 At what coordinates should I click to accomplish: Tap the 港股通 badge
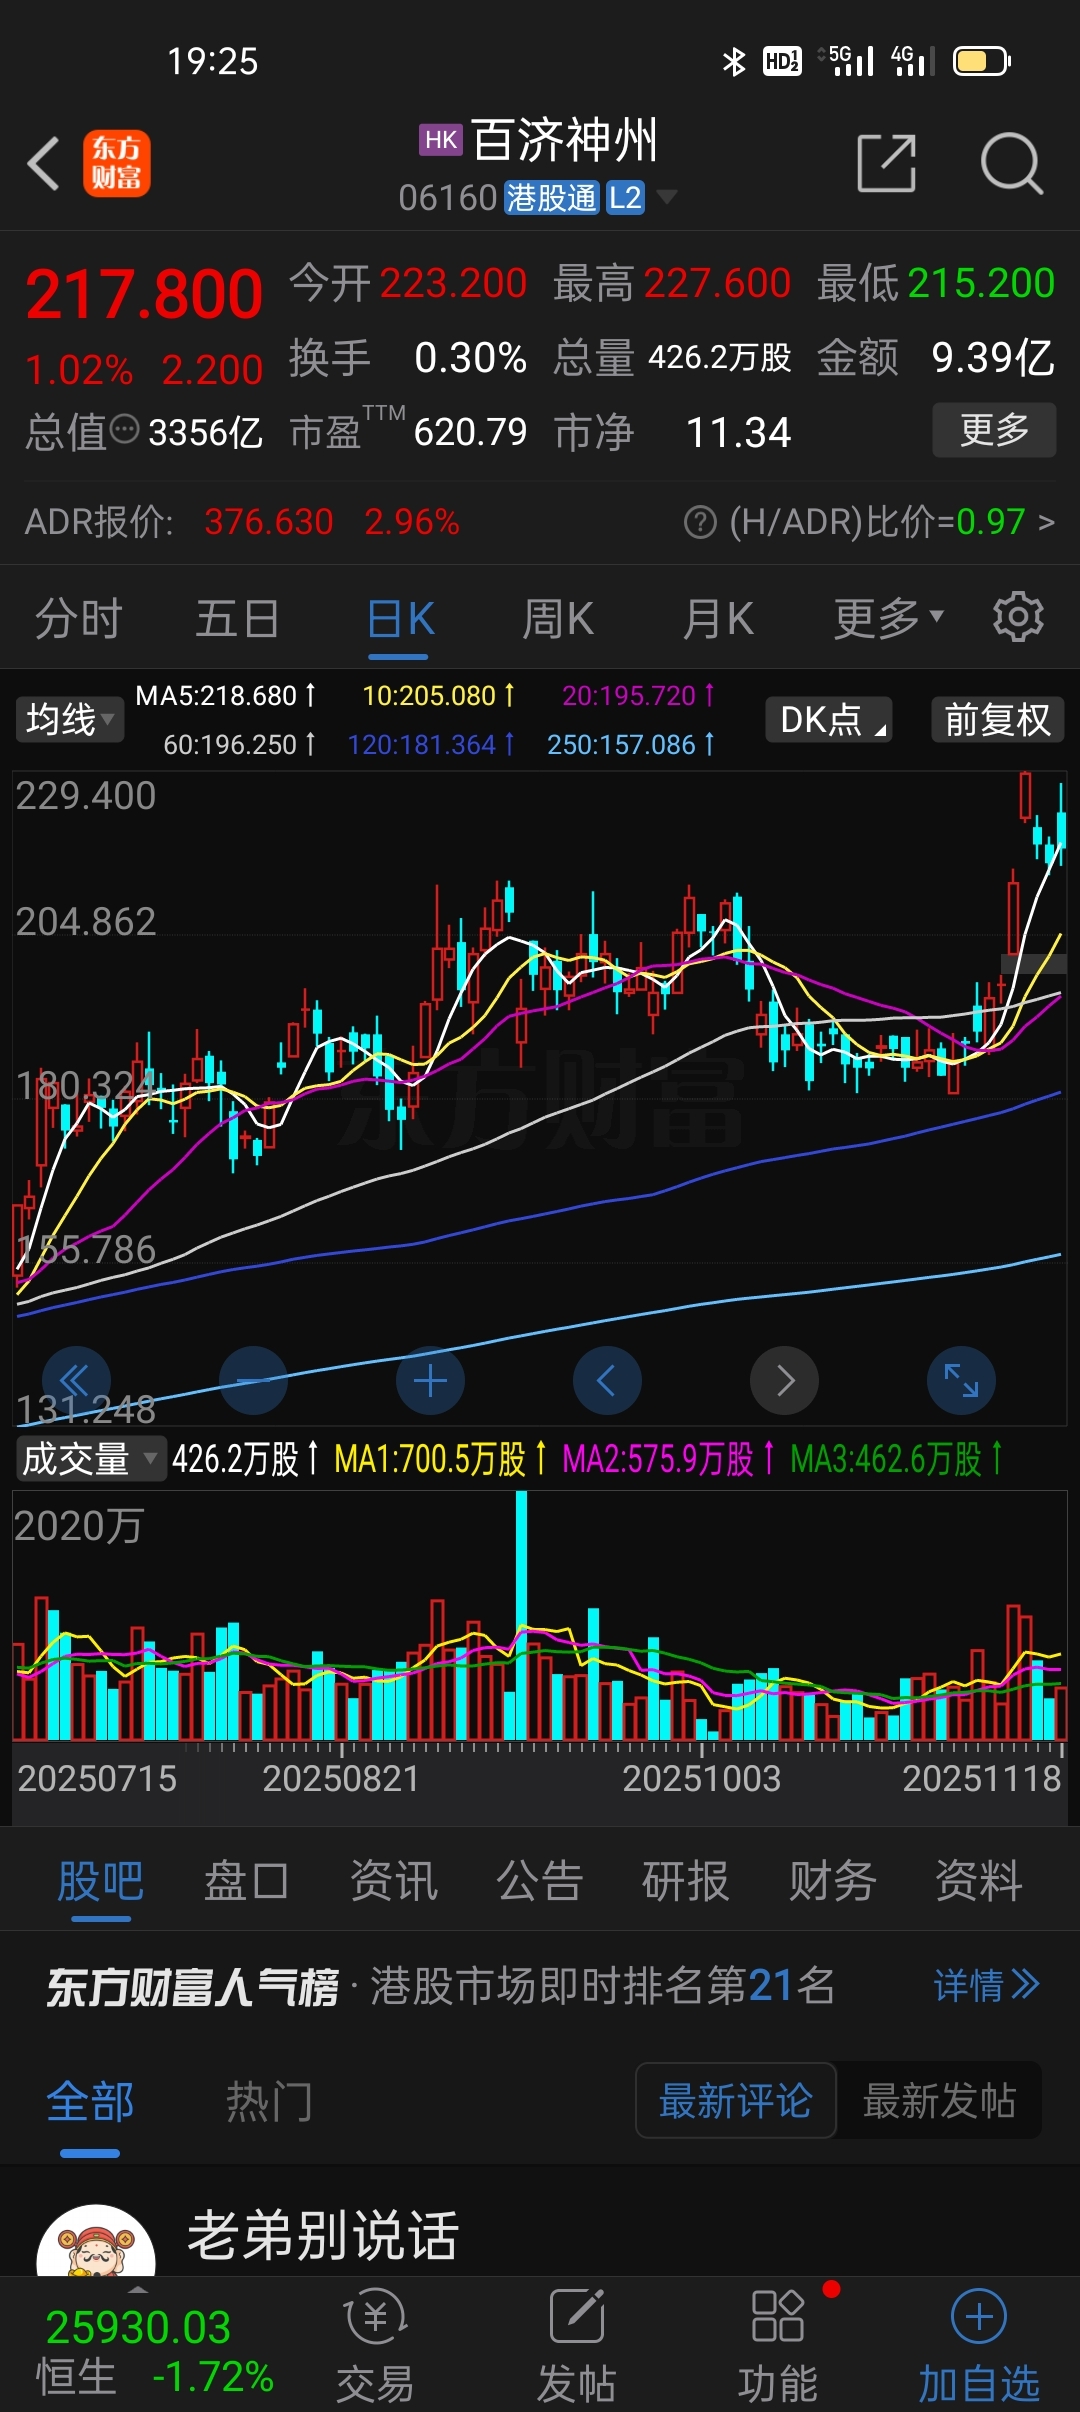[x=551, y=197]
